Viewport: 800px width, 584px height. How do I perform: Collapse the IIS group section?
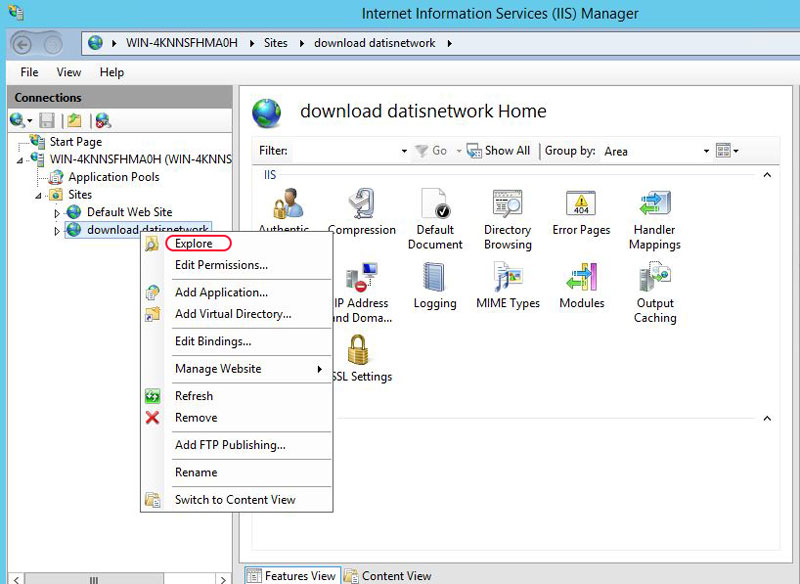tap(767, 175)
